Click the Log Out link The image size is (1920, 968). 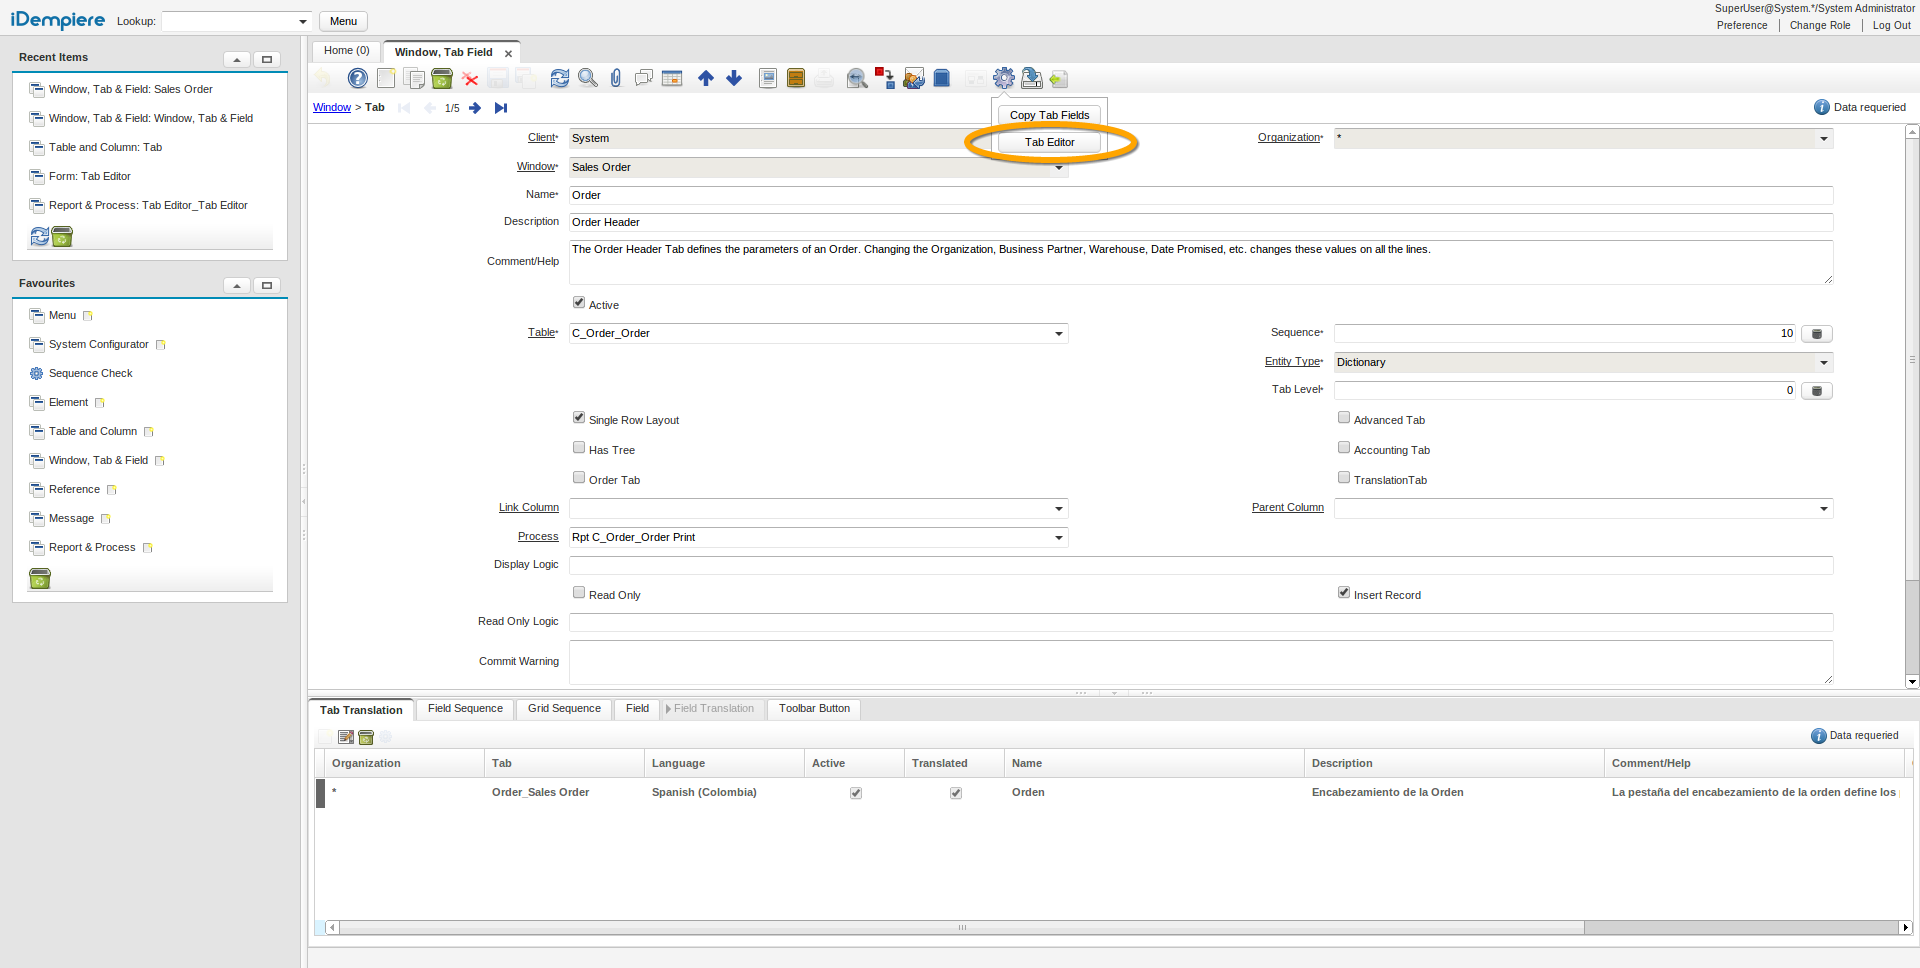point(1891,26)
